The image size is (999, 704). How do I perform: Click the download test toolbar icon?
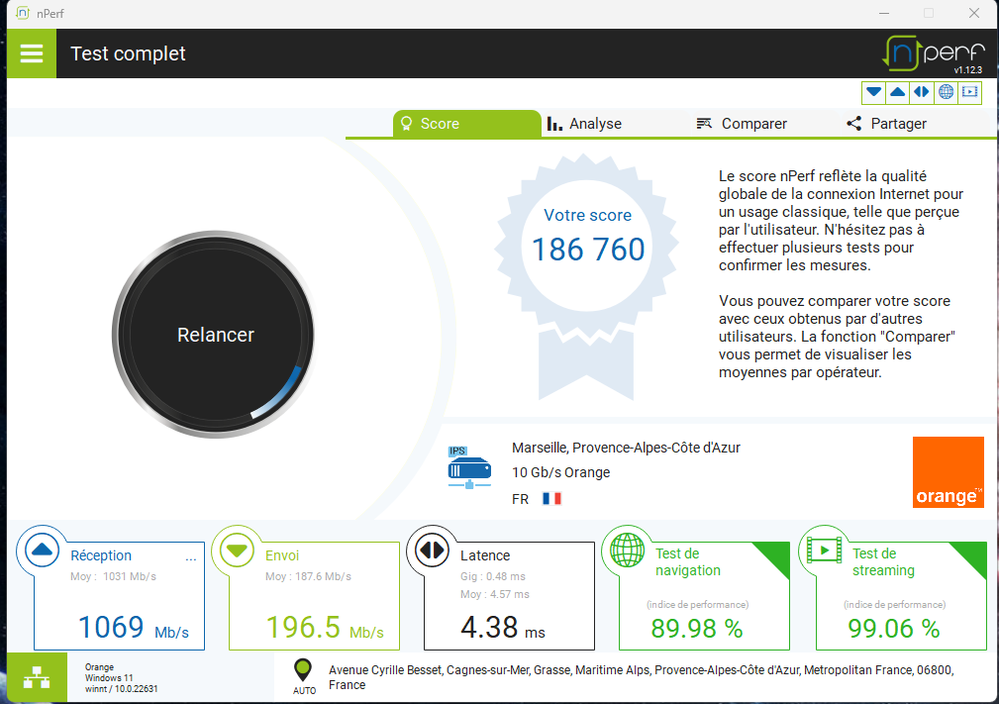coord(874,92)
